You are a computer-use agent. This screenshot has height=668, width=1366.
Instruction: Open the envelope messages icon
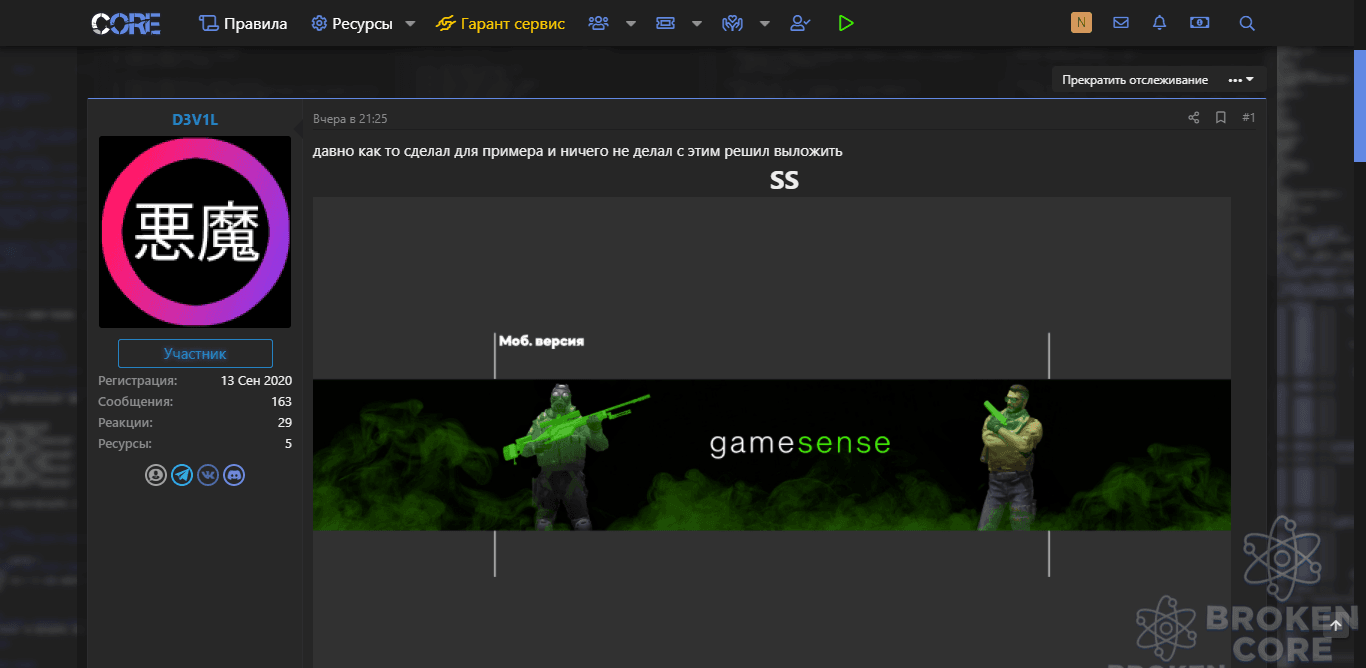(x=1121, y=23)
